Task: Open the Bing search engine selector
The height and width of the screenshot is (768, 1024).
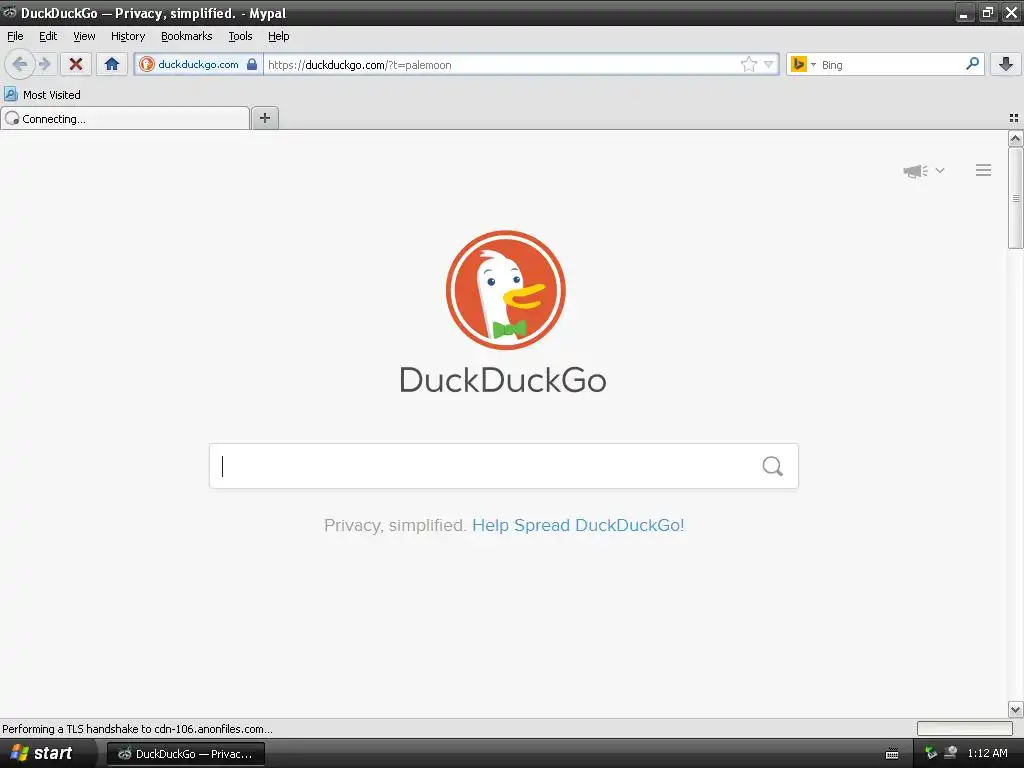Action: pos(803,64)
